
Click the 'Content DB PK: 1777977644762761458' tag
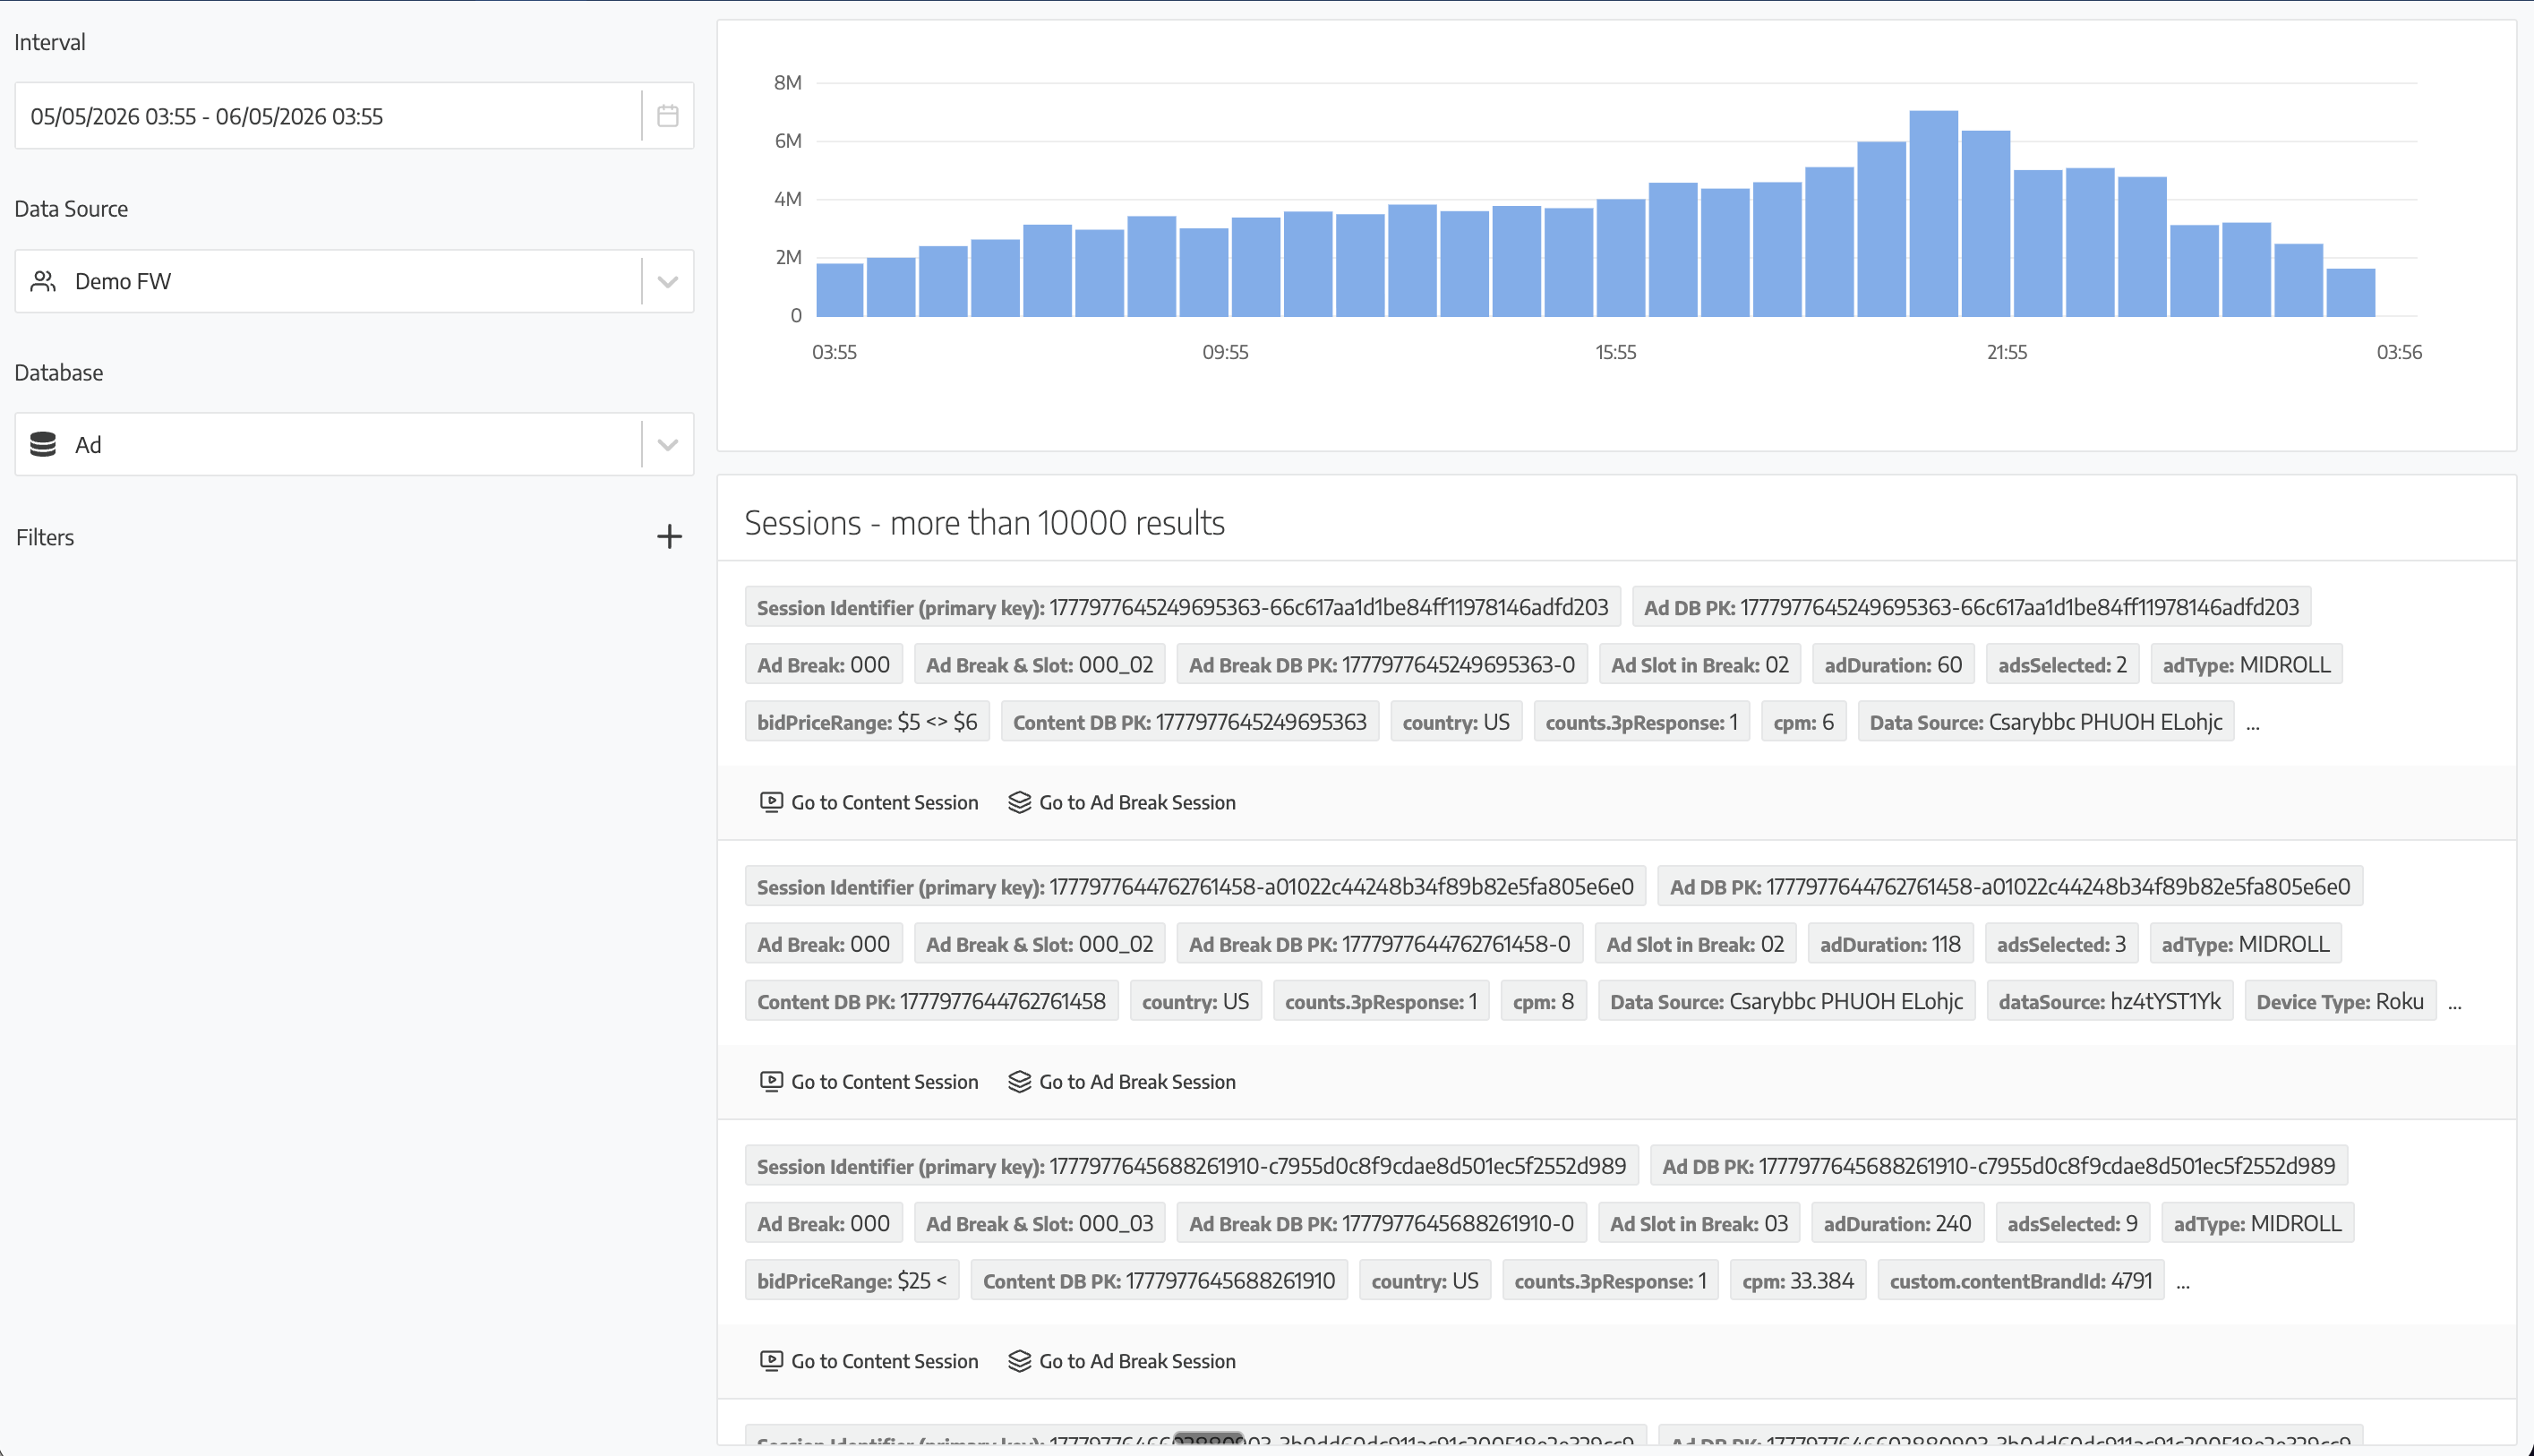(932, 1001)
